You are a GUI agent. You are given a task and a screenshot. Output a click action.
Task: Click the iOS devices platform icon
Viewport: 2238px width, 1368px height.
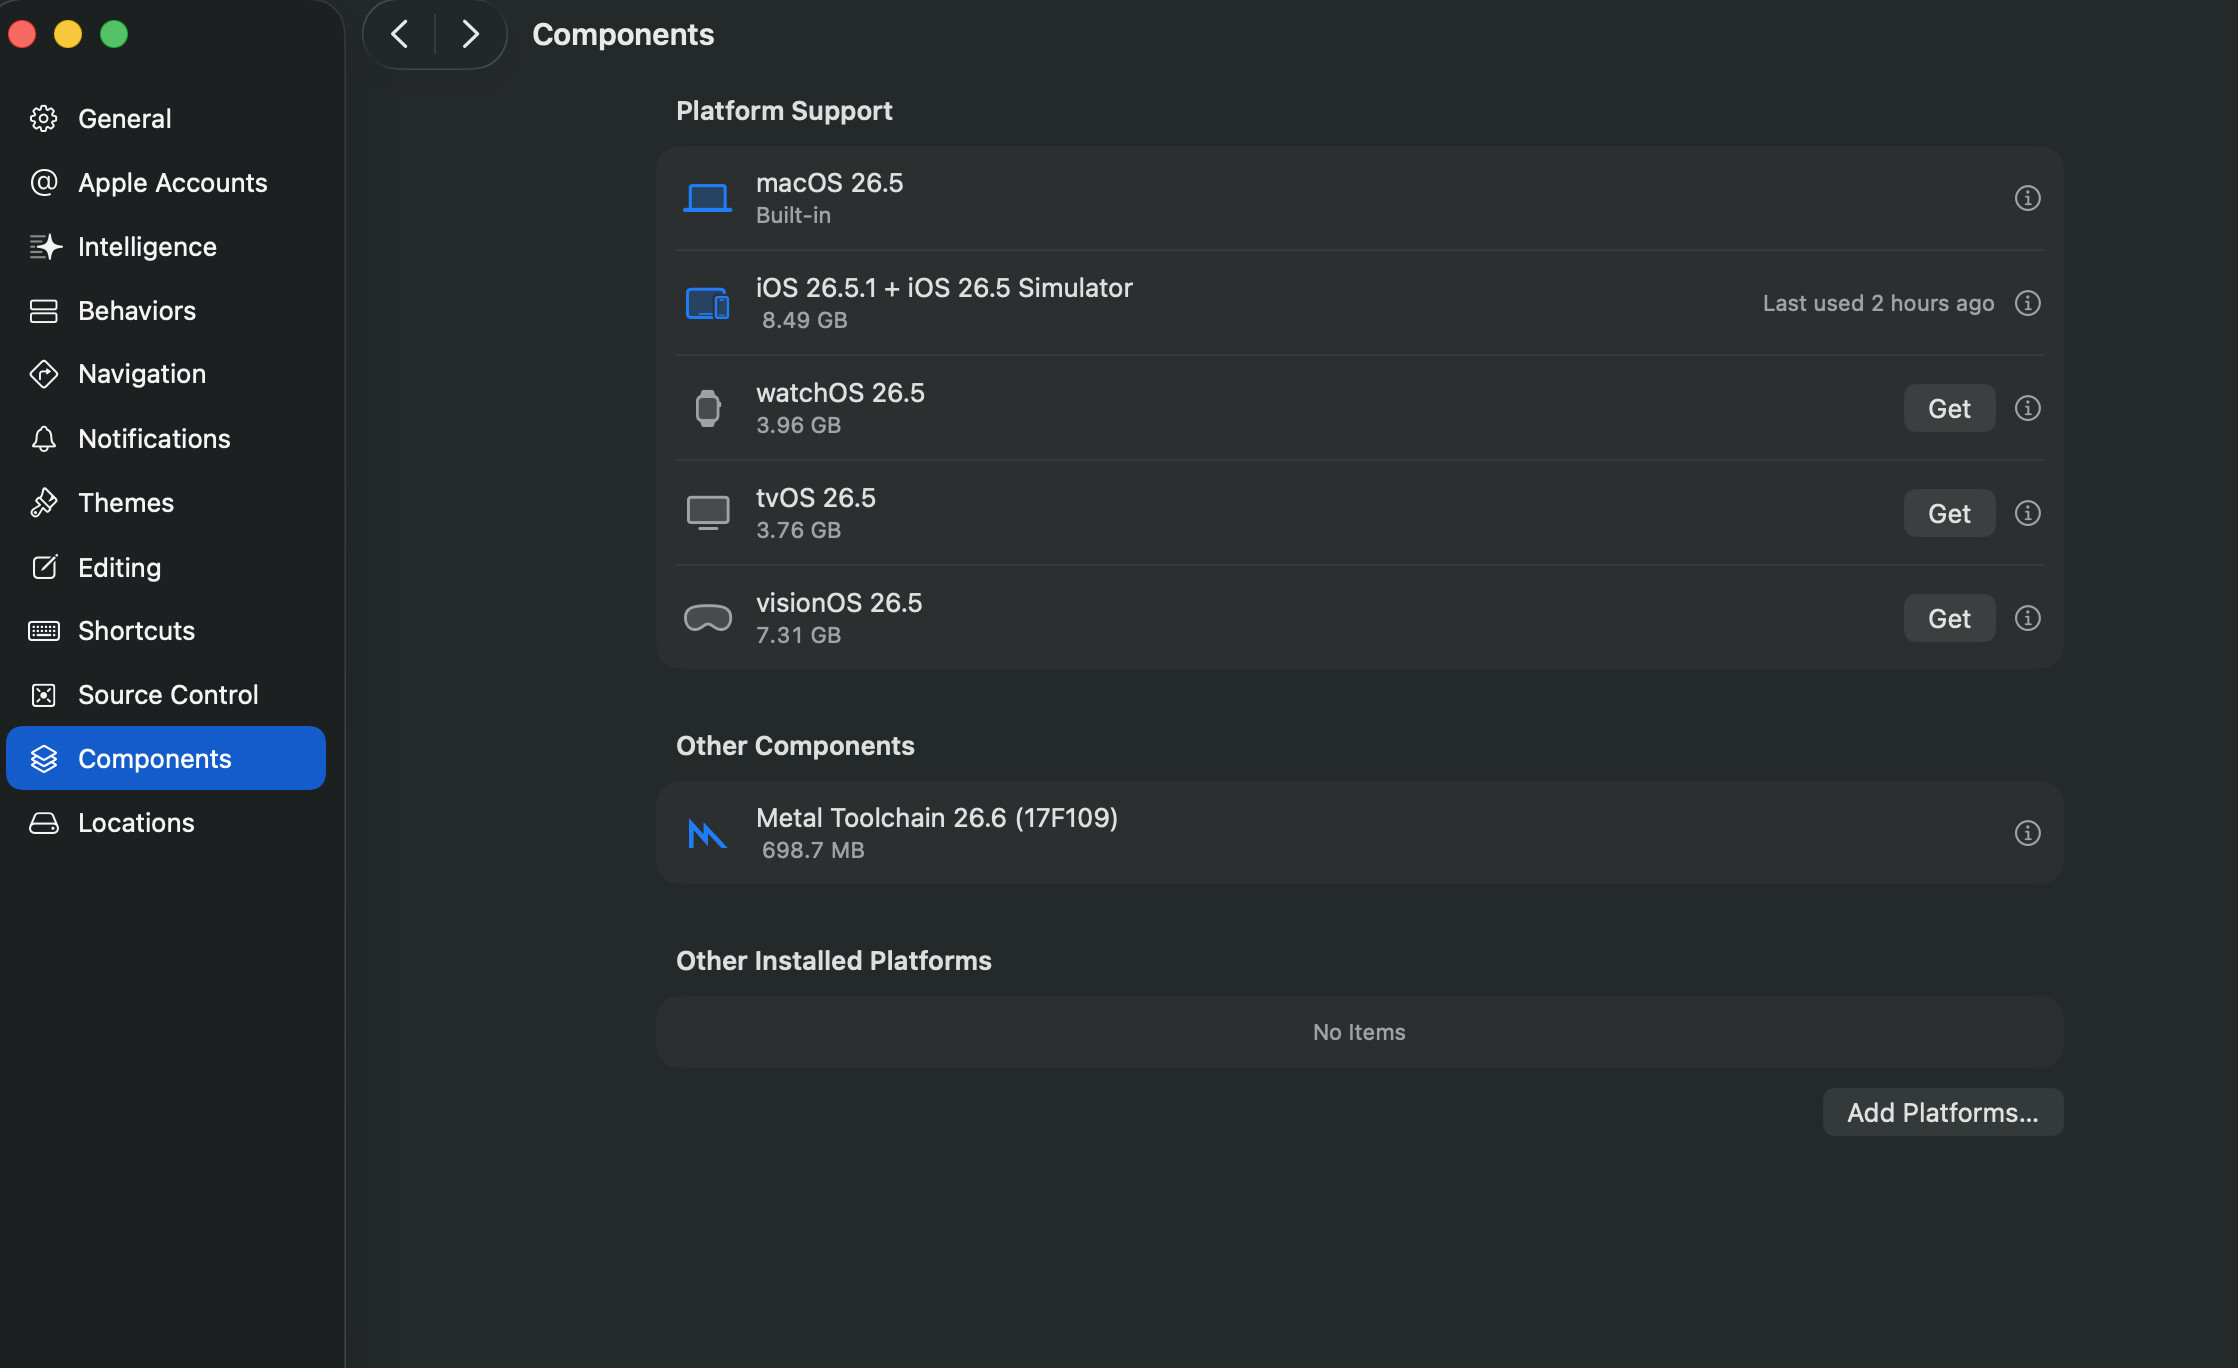point(708,303)
